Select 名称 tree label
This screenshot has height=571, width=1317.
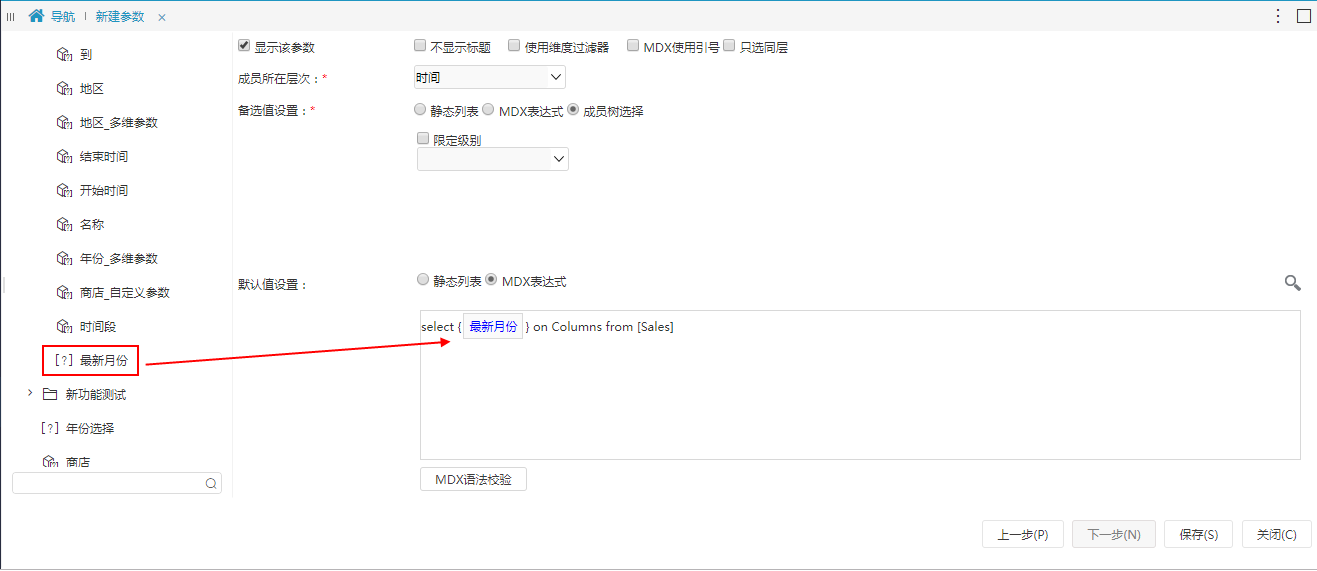pos(92,225)
